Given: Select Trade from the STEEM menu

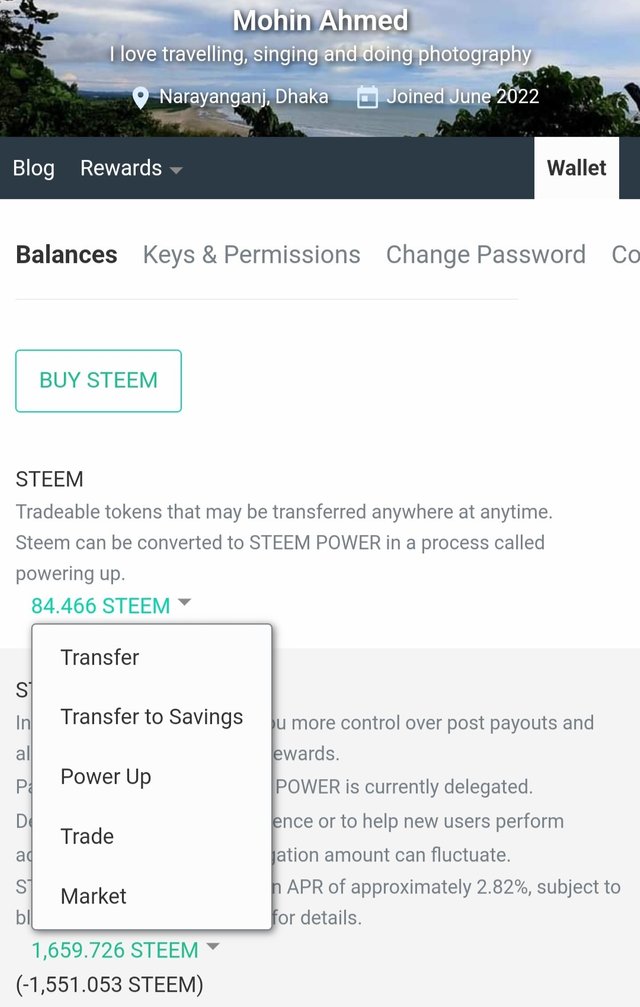Looking at the screenshot, I should [87, 836].
